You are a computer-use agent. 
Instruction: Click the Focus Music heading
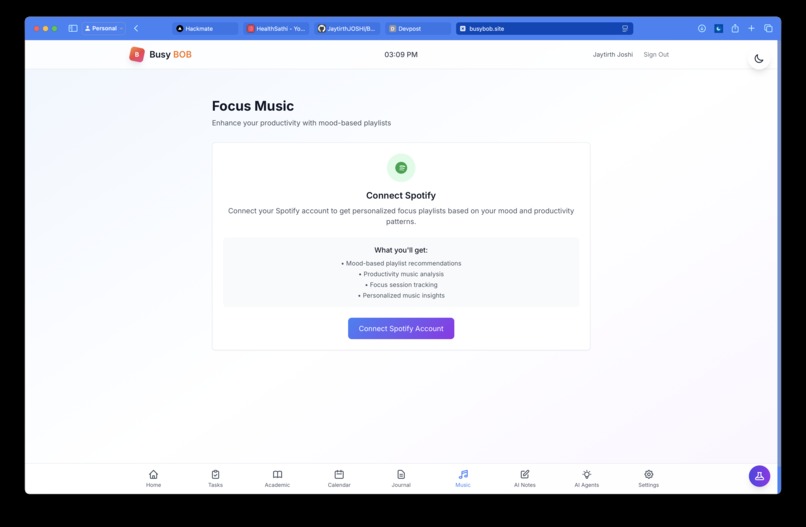(253, 106)
